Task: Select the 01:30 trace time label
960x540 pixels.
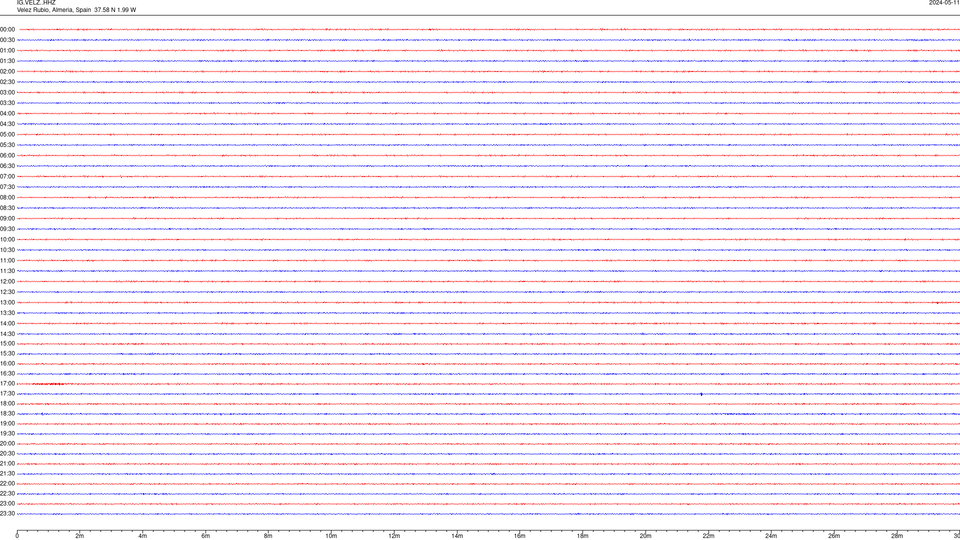Action: coord(7,61)
